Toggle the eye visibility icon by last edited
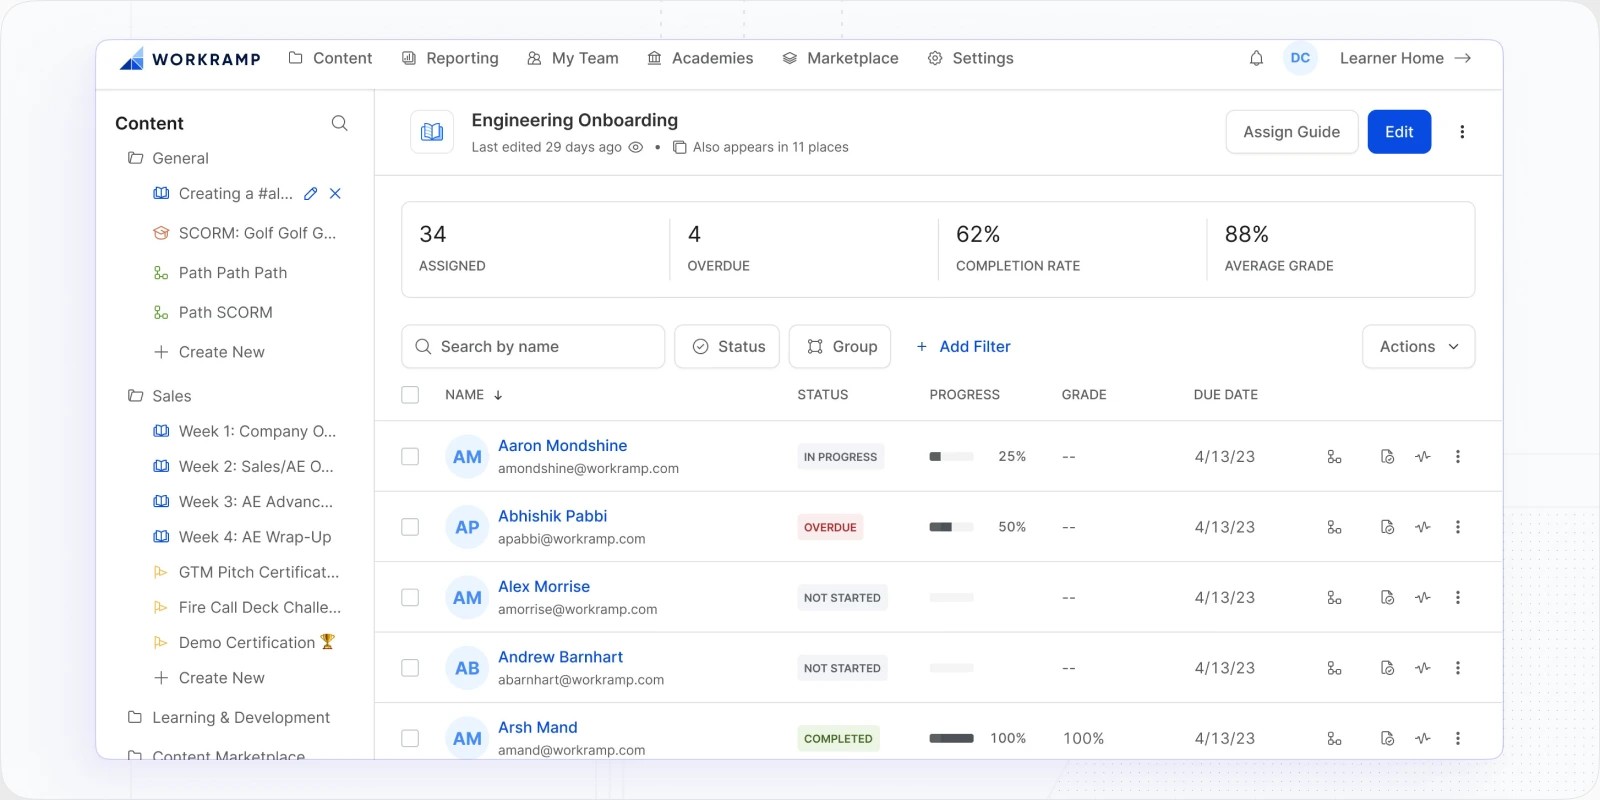1600x800 pixels. tap(635, 147)
